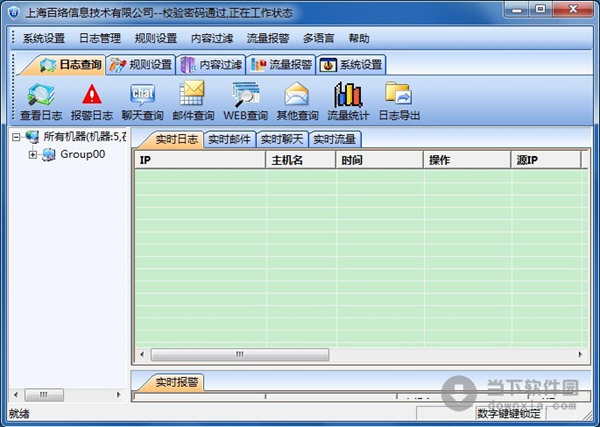Open the 内容过滤 menu

coord(212,38)
